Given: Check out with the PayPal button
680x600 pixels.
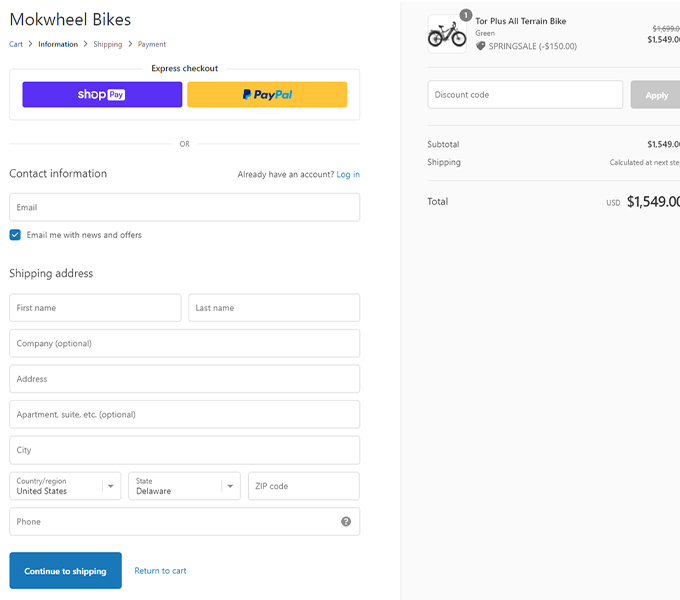Looking at the screenshot, I should [x=267, y=95].
